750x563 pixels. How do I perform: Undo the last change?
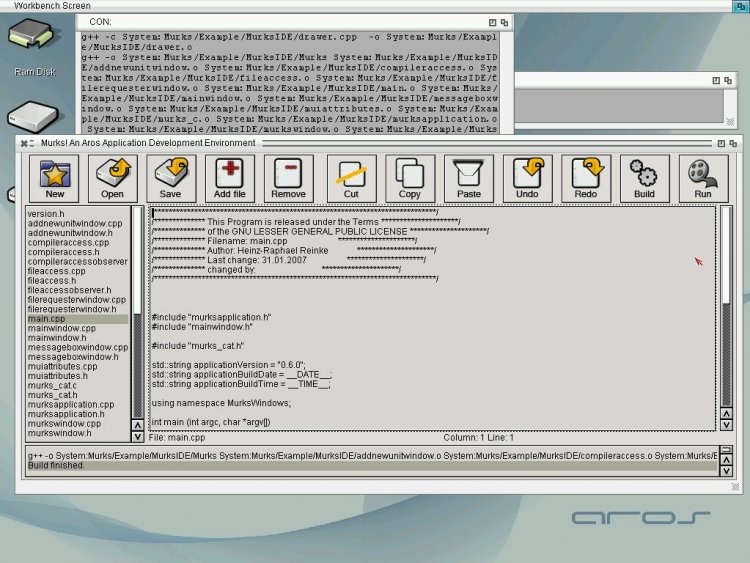pyautogui.click(x=527, y=178)
